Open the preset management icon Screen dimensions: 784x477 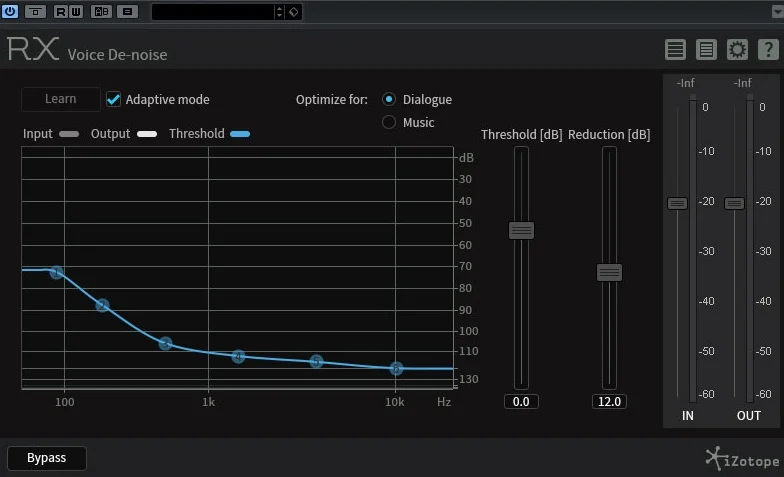tap(128, 11)
